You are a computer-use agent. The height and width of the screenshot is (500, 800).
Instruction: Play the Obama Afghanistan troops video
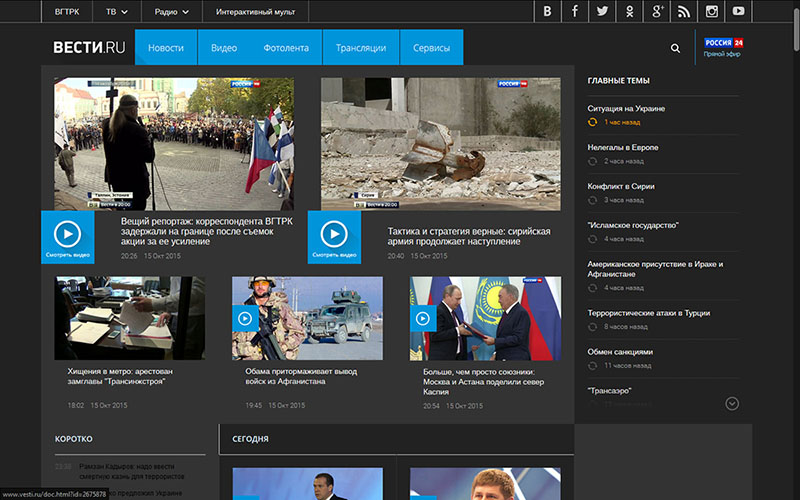(x=245, y=319)
